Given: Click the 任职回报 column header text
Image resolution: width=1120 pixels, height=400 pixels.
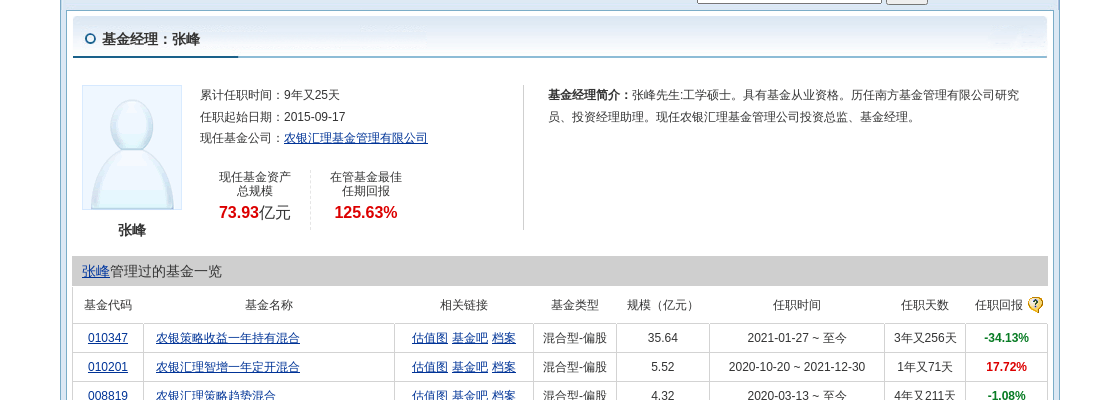Looking at the screenshot, I should pyautogui.click(x=999, y=305).
